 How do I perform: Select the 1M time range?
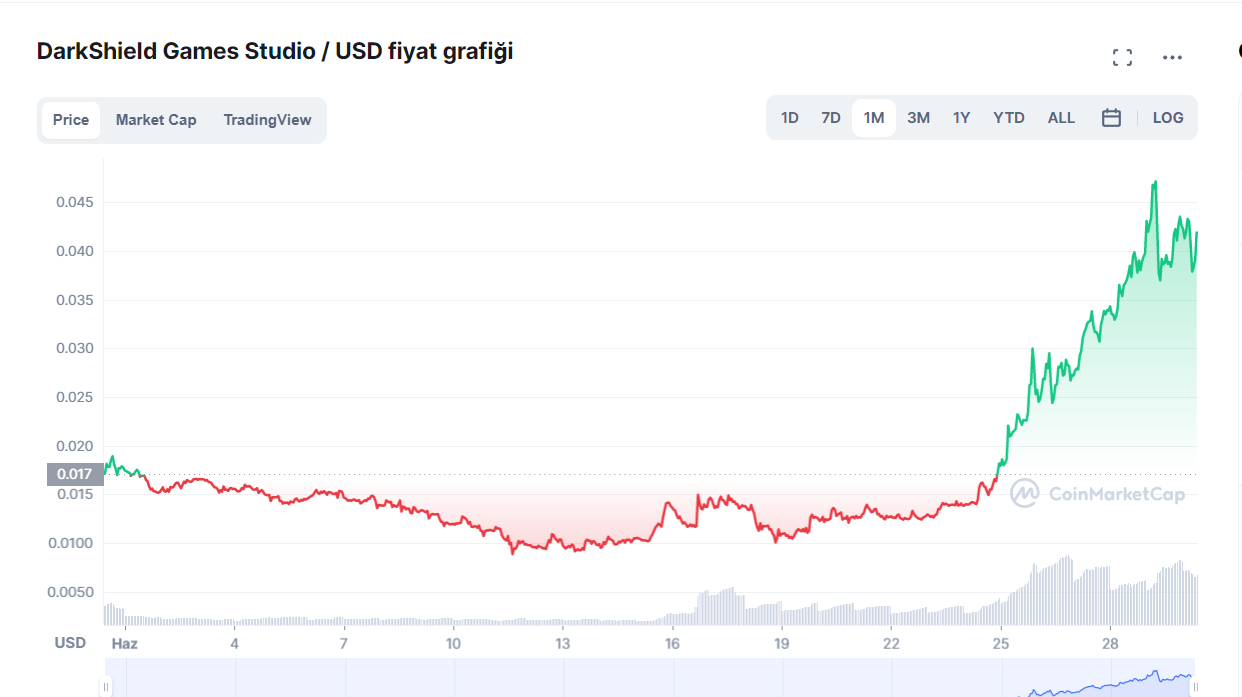pyautogui.click(x=873, y=118)
